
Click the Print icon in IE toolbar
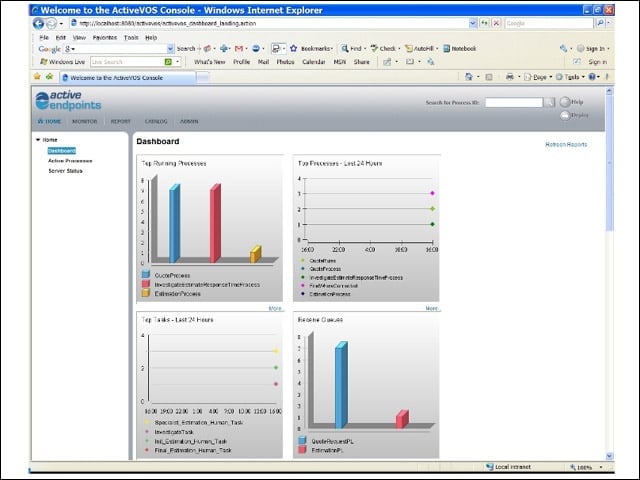coord(510,77)
